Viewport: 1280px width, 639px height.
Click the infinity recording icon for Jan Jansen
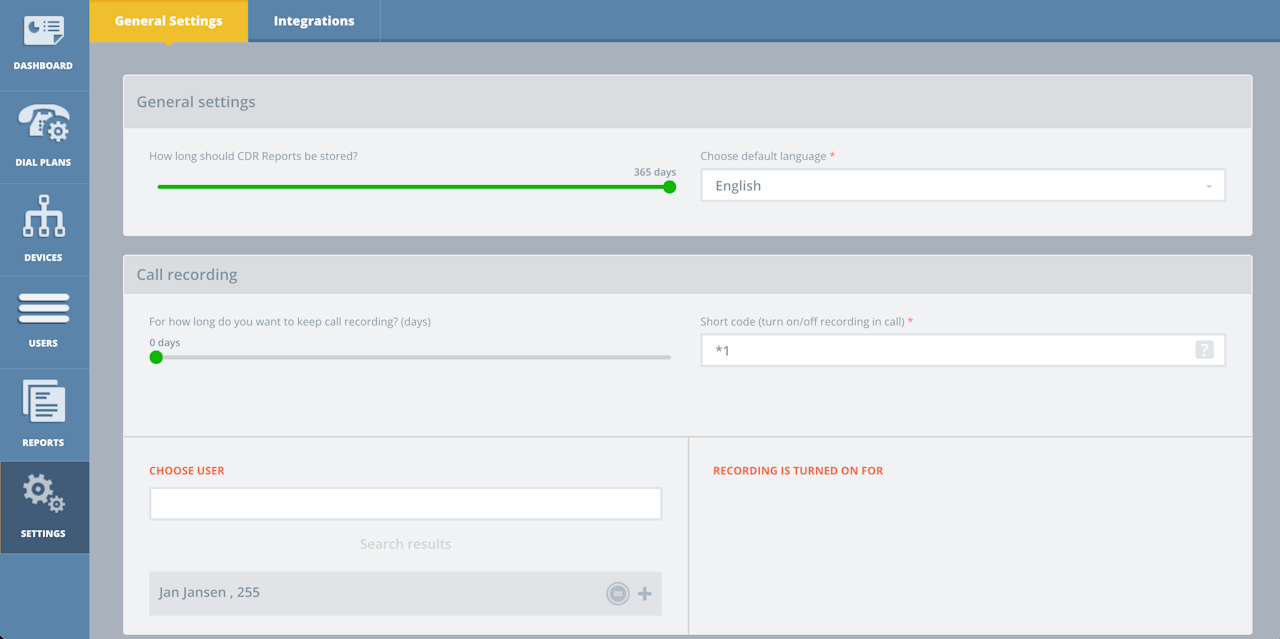(618, 594)
